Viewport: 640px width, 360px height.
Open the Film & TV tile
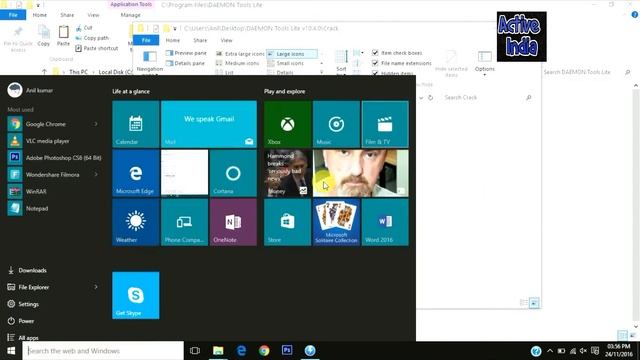(x=385, y=124)
